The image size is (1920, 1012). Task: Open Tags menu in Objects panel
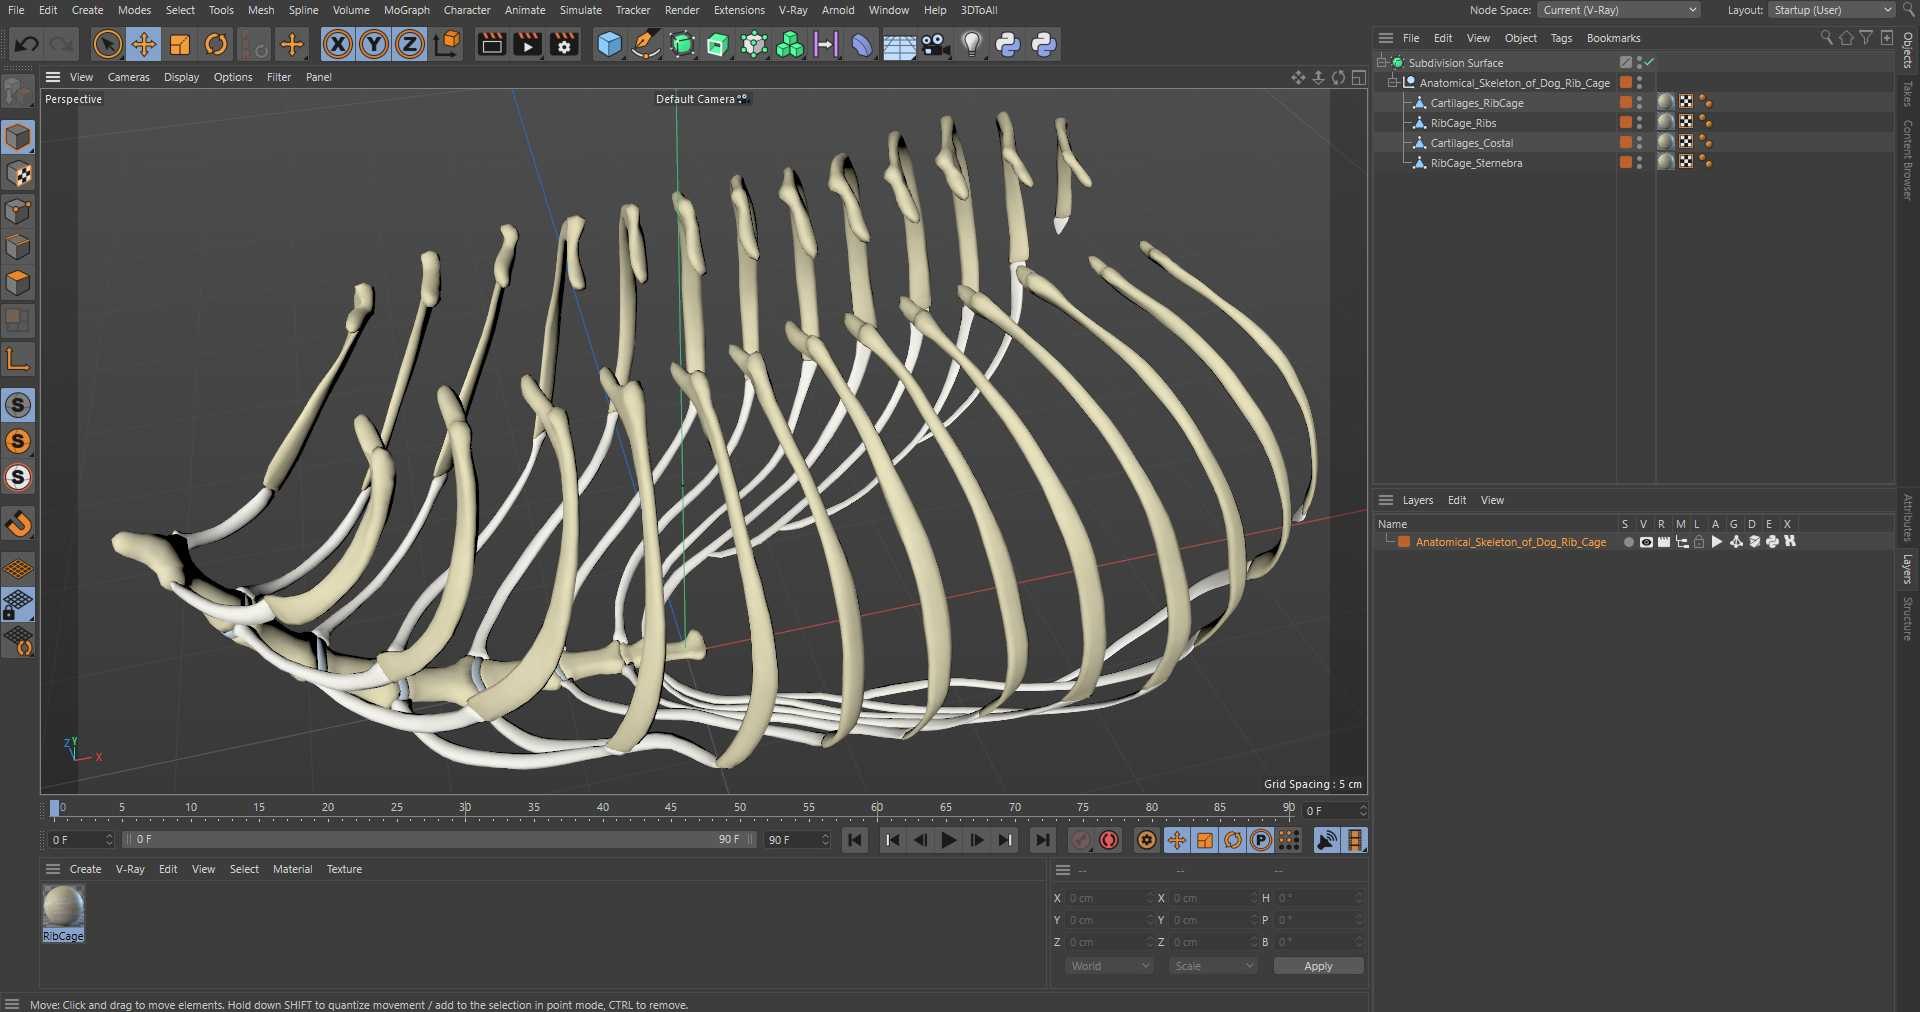[x=1561, y=38]
